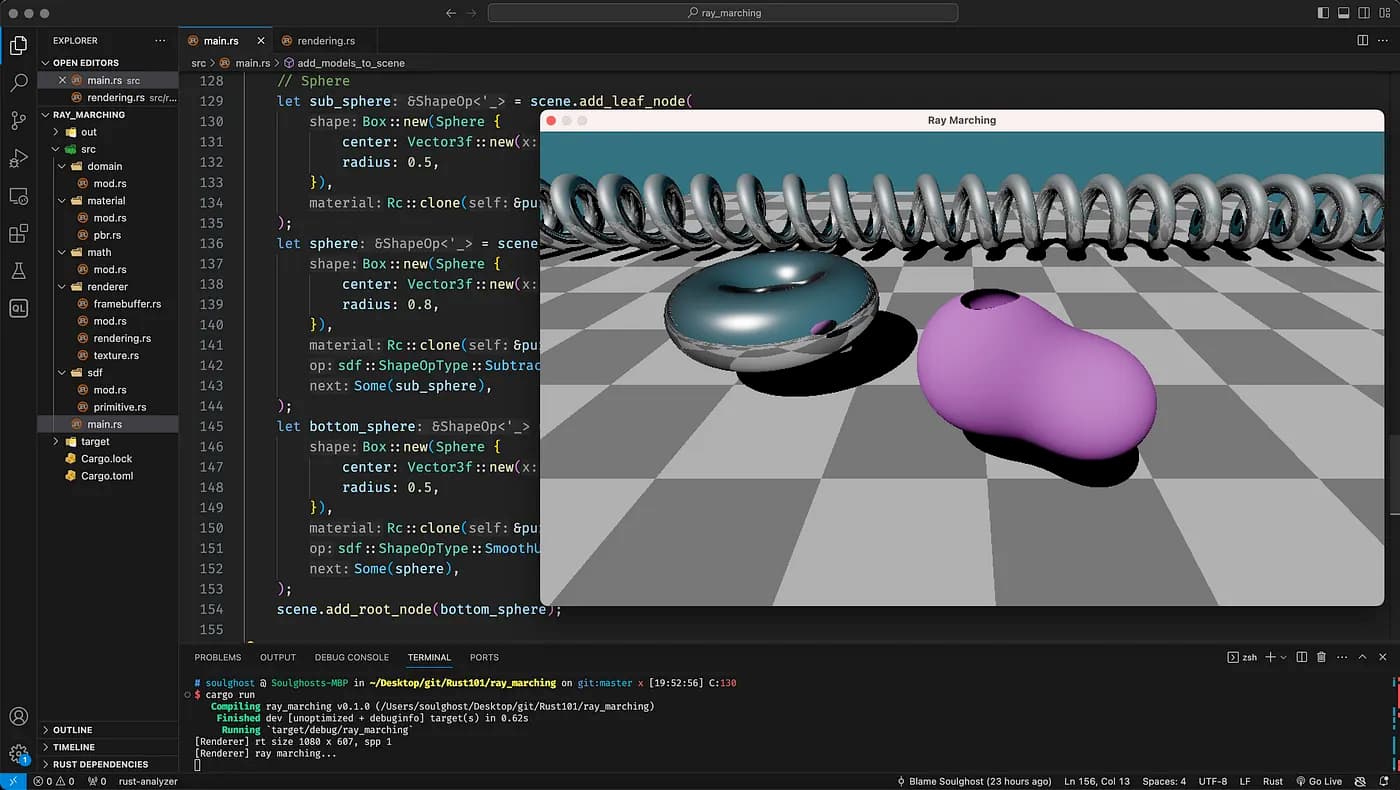
Task: Select the UTF-8 encoding indicator
Action: (1212, 781)
